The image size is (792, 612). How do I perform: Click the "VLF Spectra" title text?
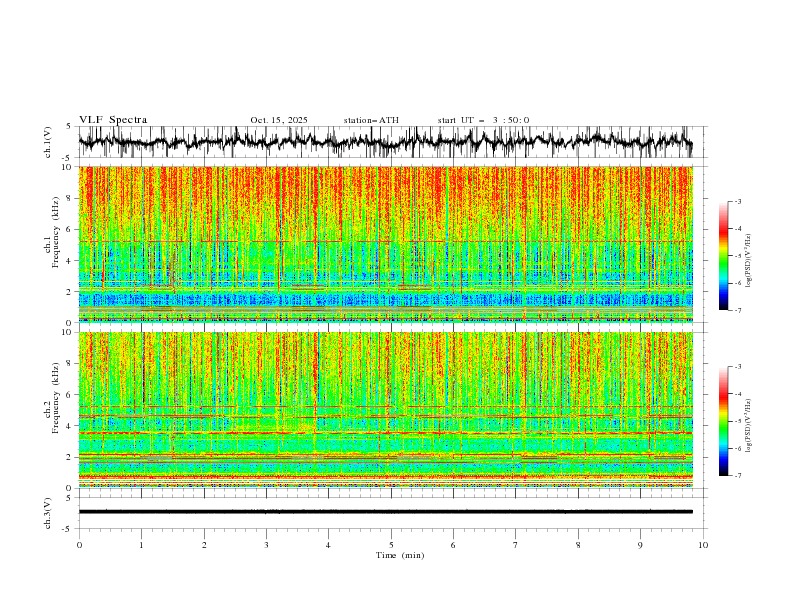113,120
